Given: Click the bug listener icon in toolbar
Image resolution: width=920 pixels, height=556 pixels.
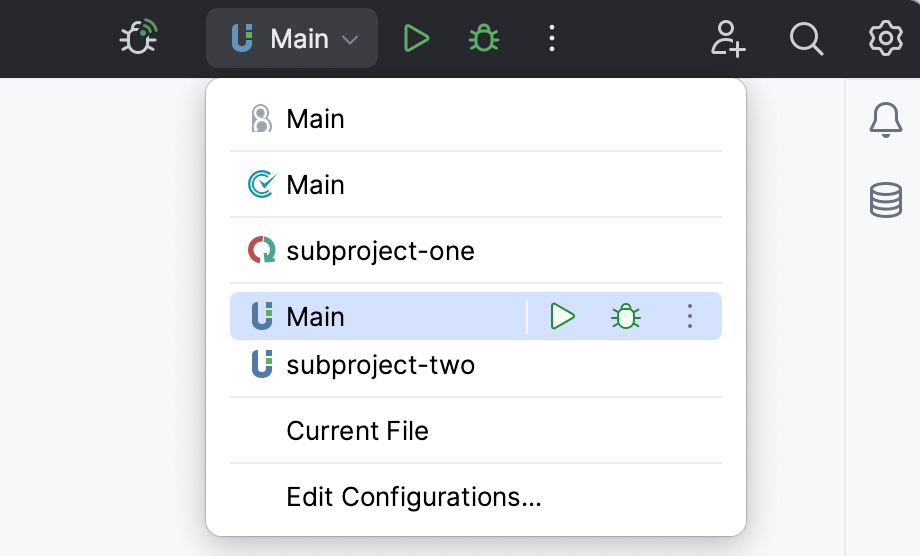Looking at the screenshot, I should point(138,38).
